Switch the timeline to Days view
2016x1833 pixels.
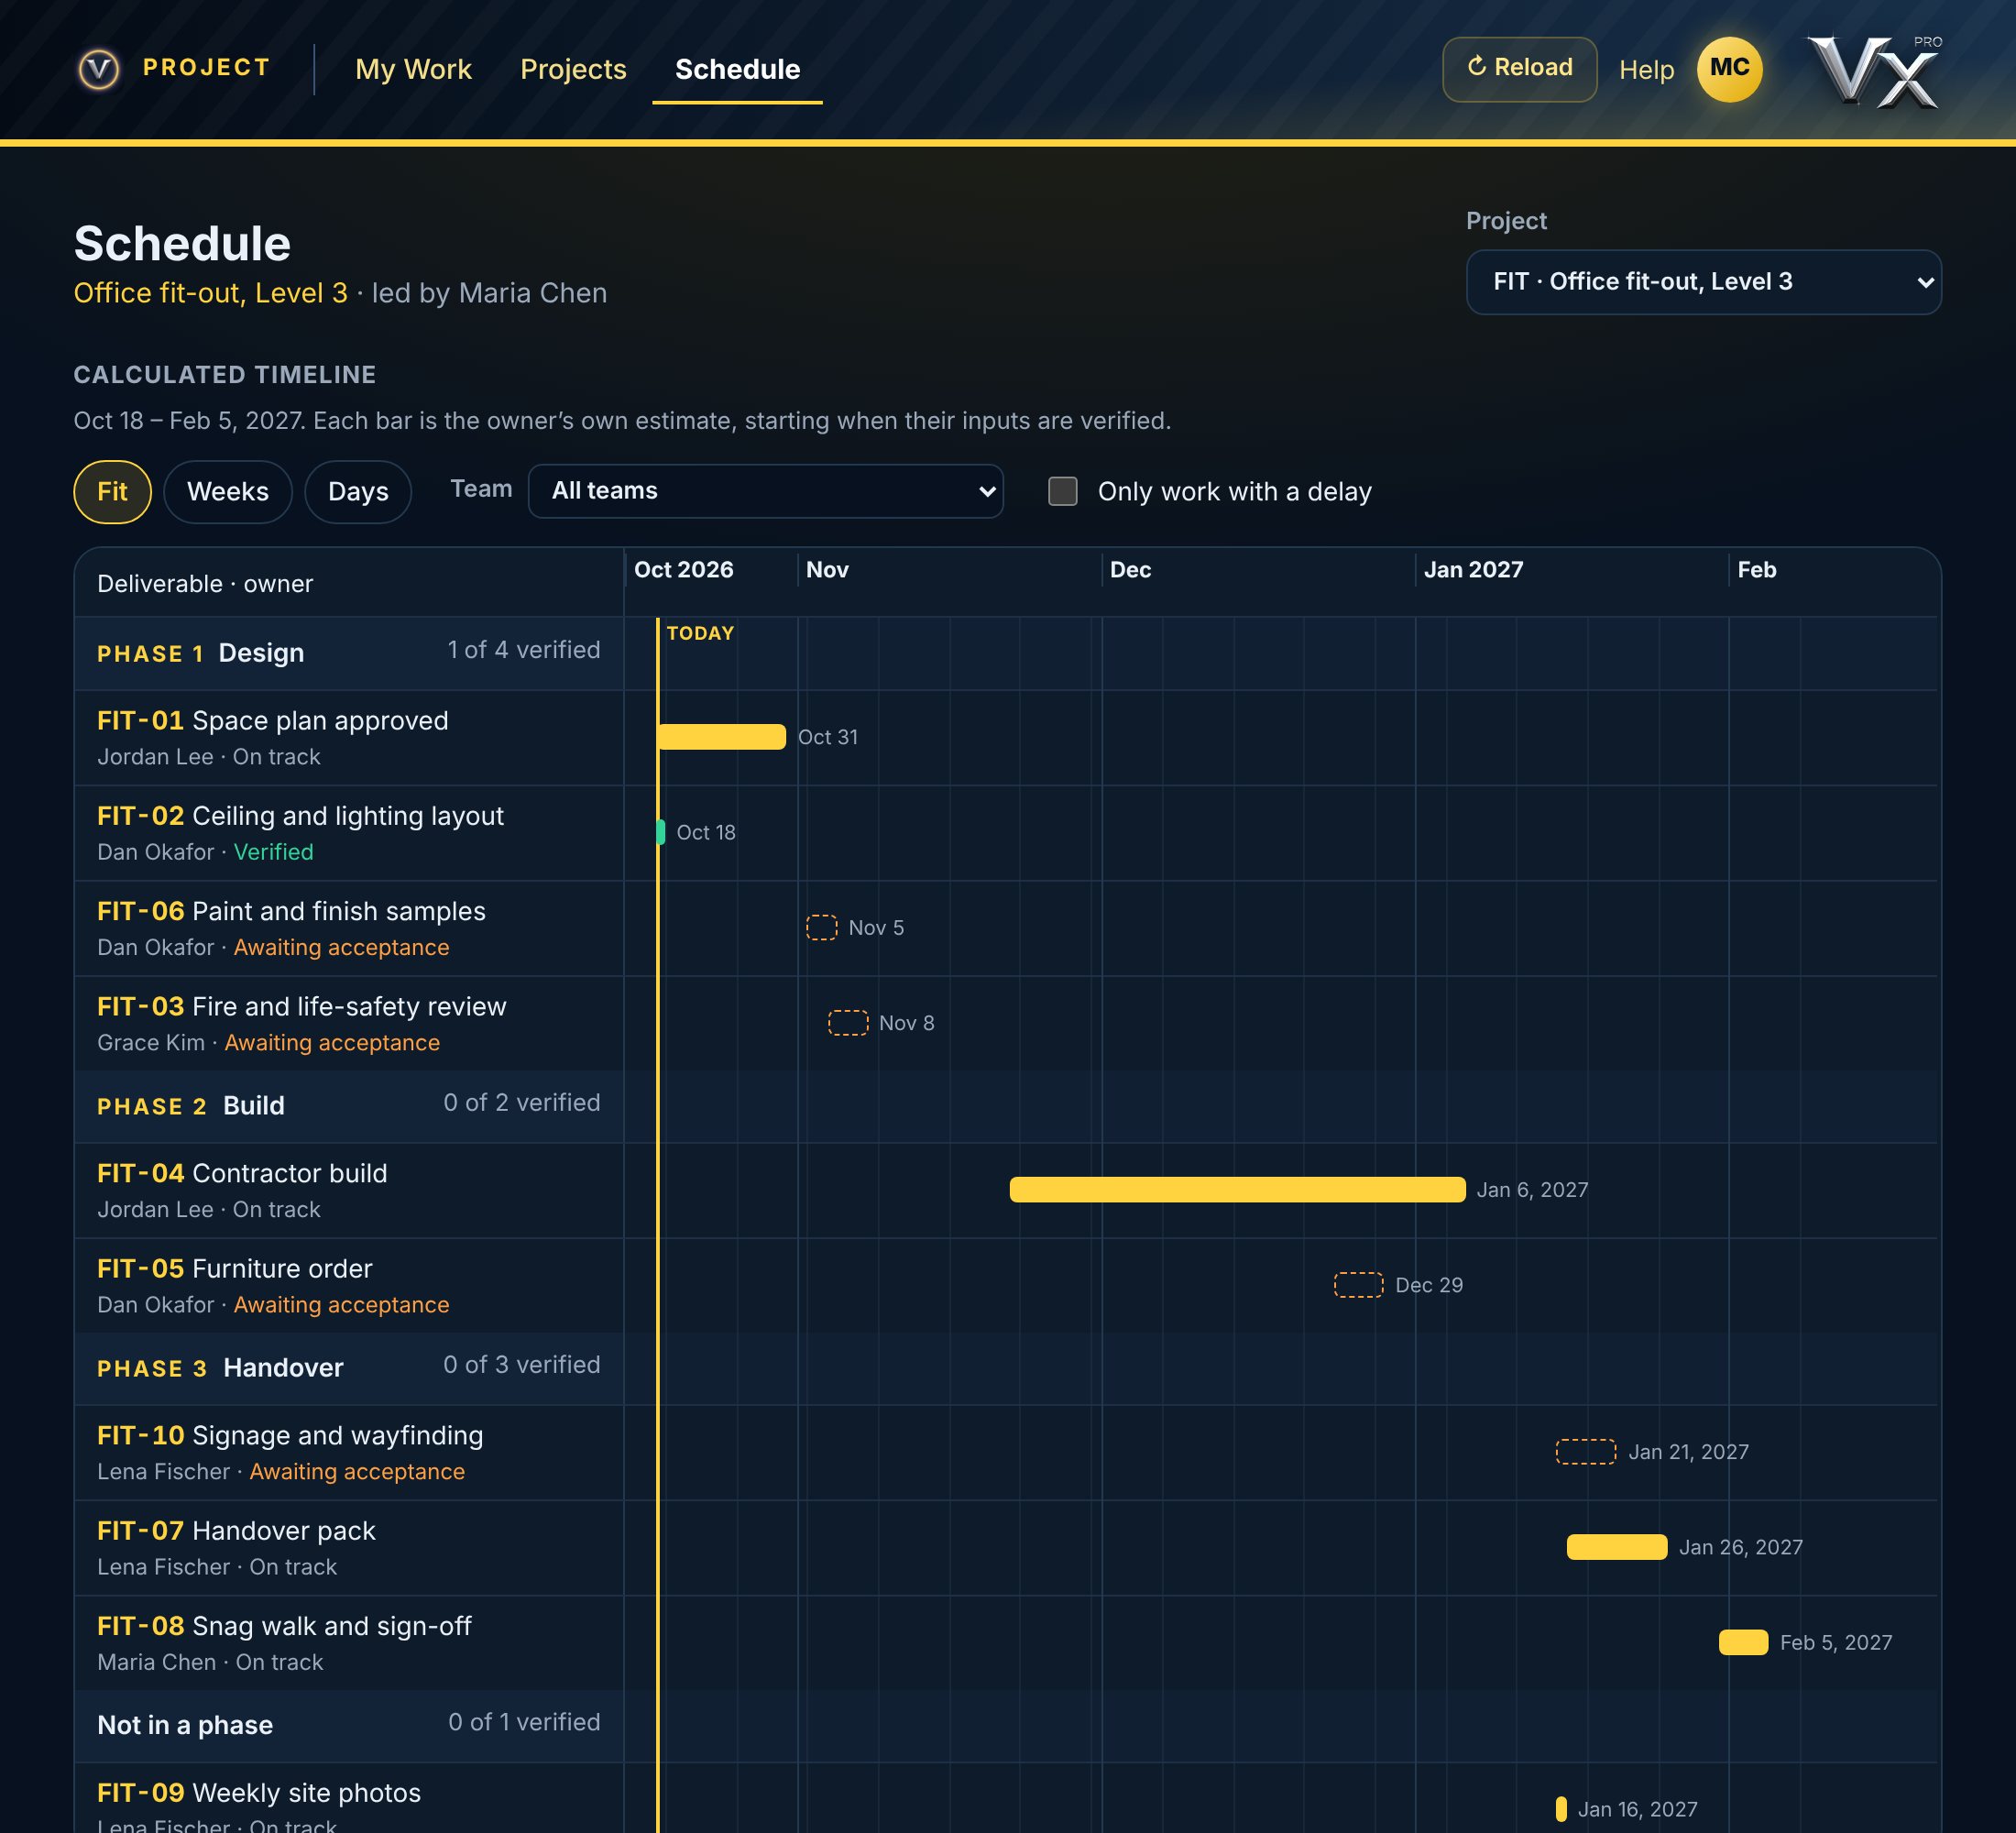click(358, 491)
